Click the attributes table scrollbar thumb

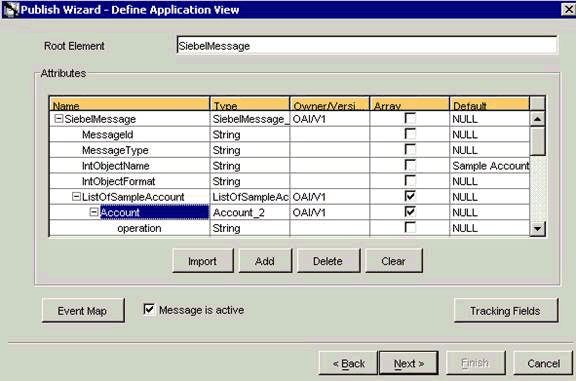point(537,141)
